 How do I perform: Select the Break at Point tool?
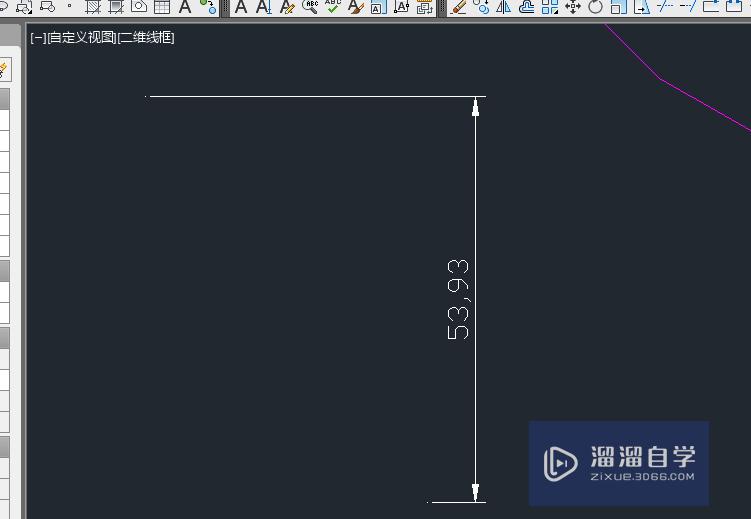pos(711,6)
